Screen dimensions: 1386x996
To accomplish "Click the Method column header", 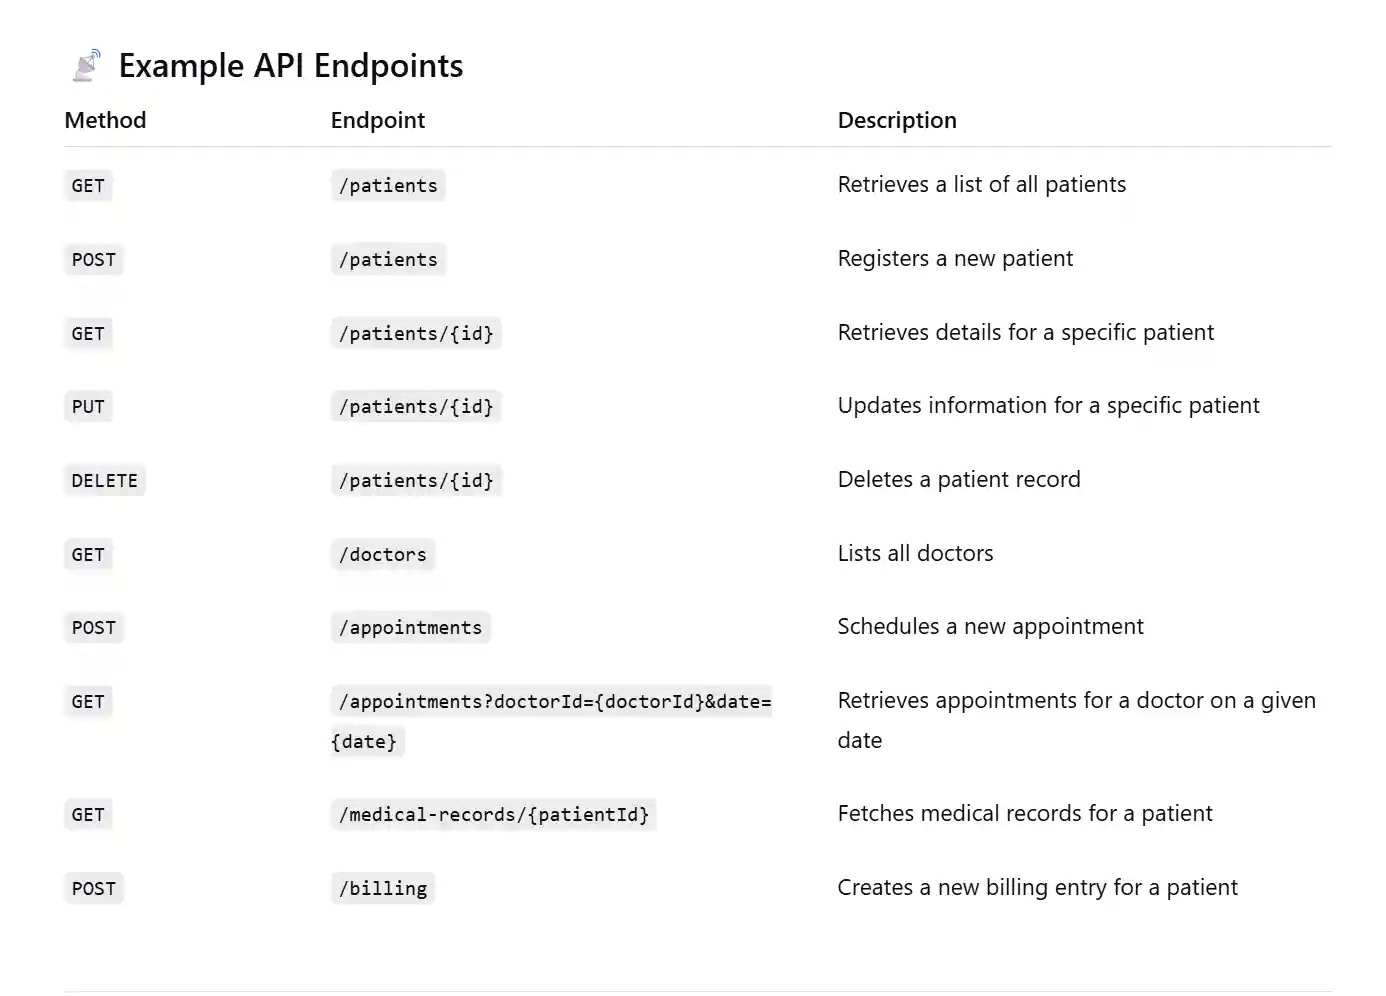I will click(x=105, y=121).
